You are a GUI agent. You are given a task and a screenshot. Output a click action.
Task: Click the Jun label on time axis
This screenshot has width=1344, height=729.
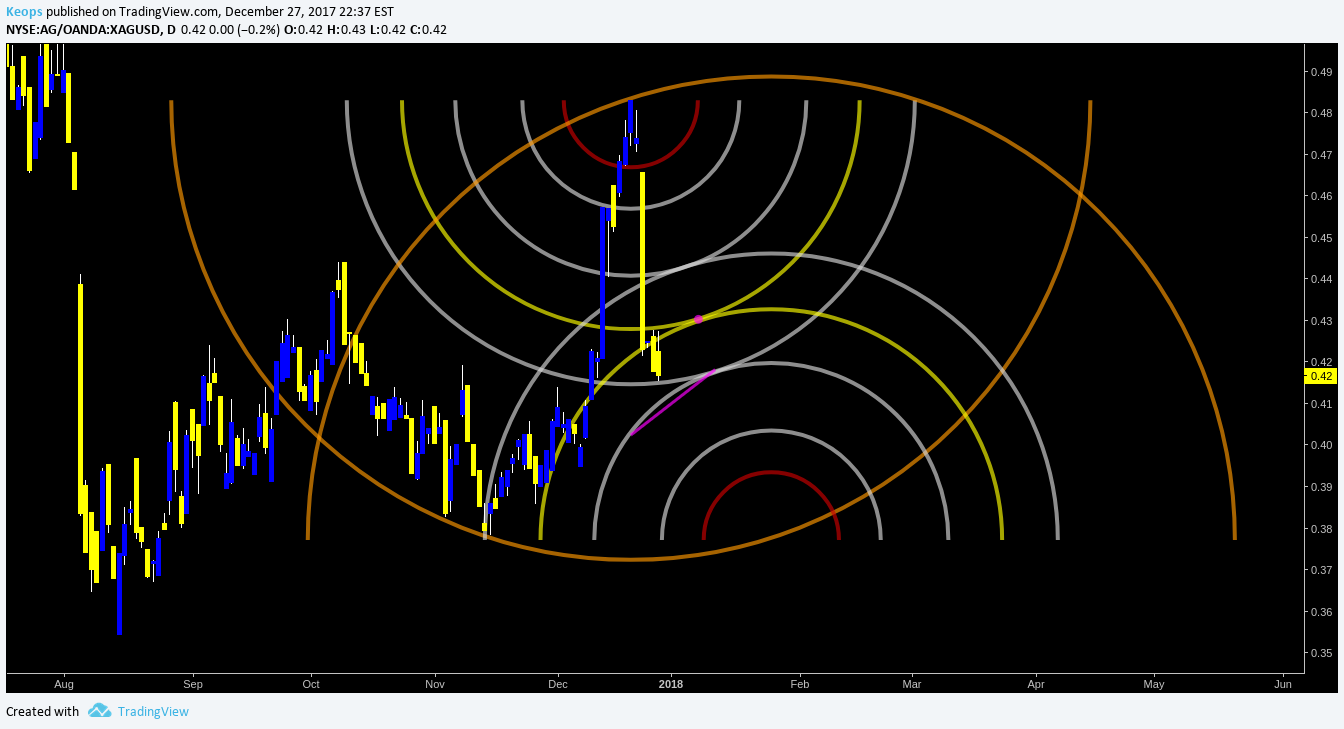point(1283,685)
